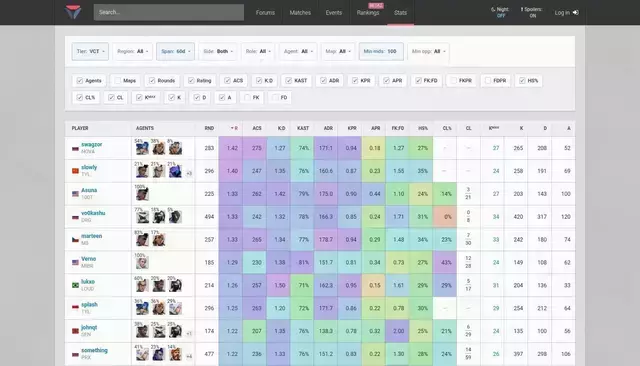Image resolution: width=640 pixels, height=366 pixels.
Task: Open the Rankings nav item
Action: tap(368, 13)
